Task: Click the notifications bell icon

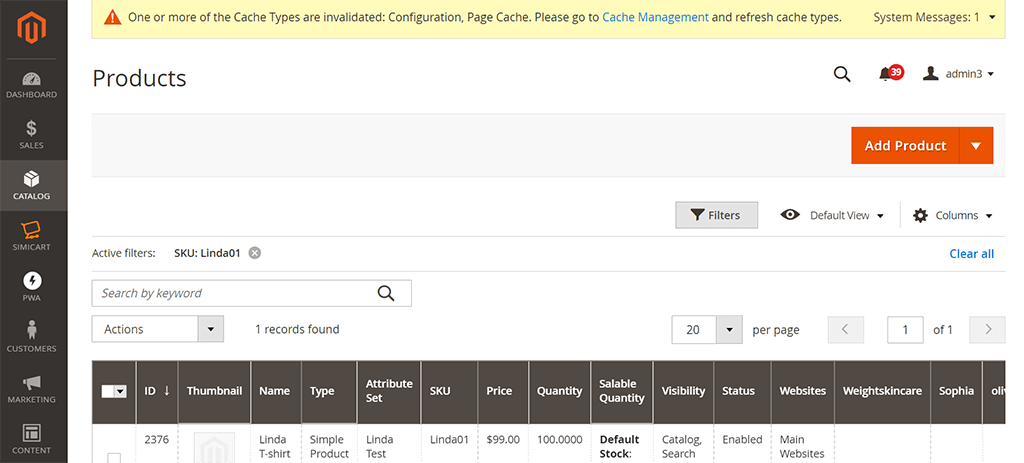Action: pos(886,74)
